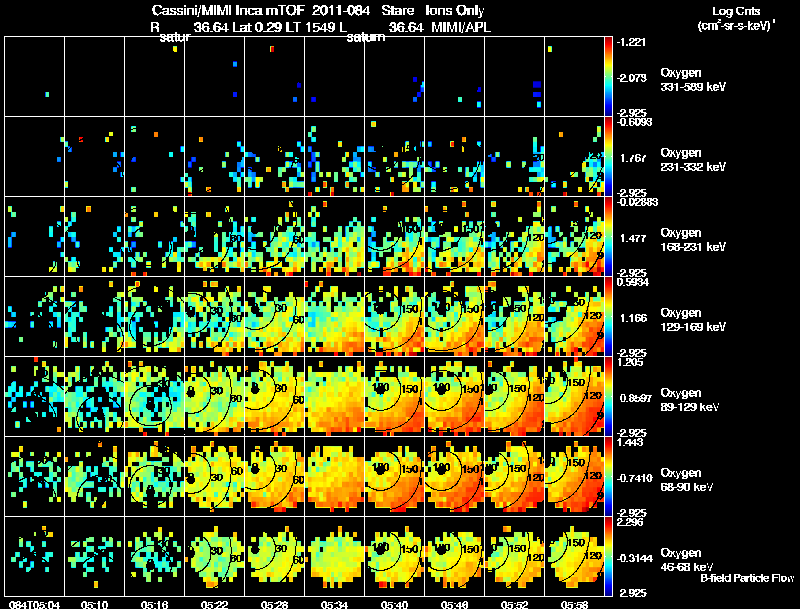Select 05:40 image in 68-90 keV row
This screenshot has width=800, height=609.
(394, 476)
